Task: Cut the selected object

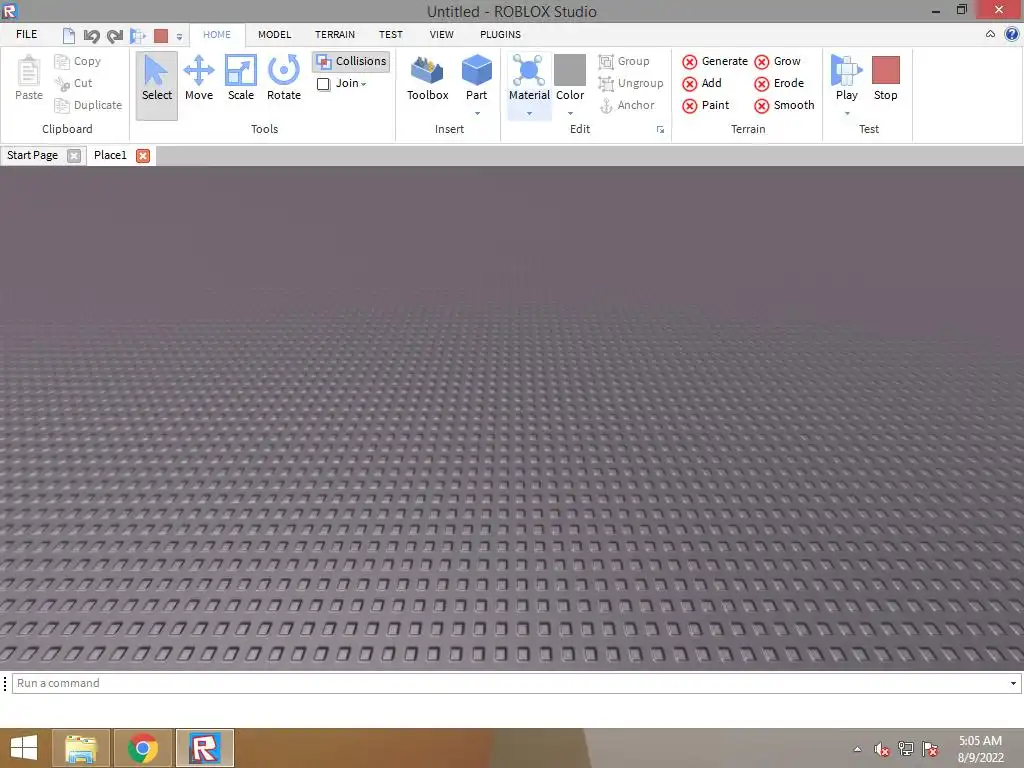Action: (74, 83)
